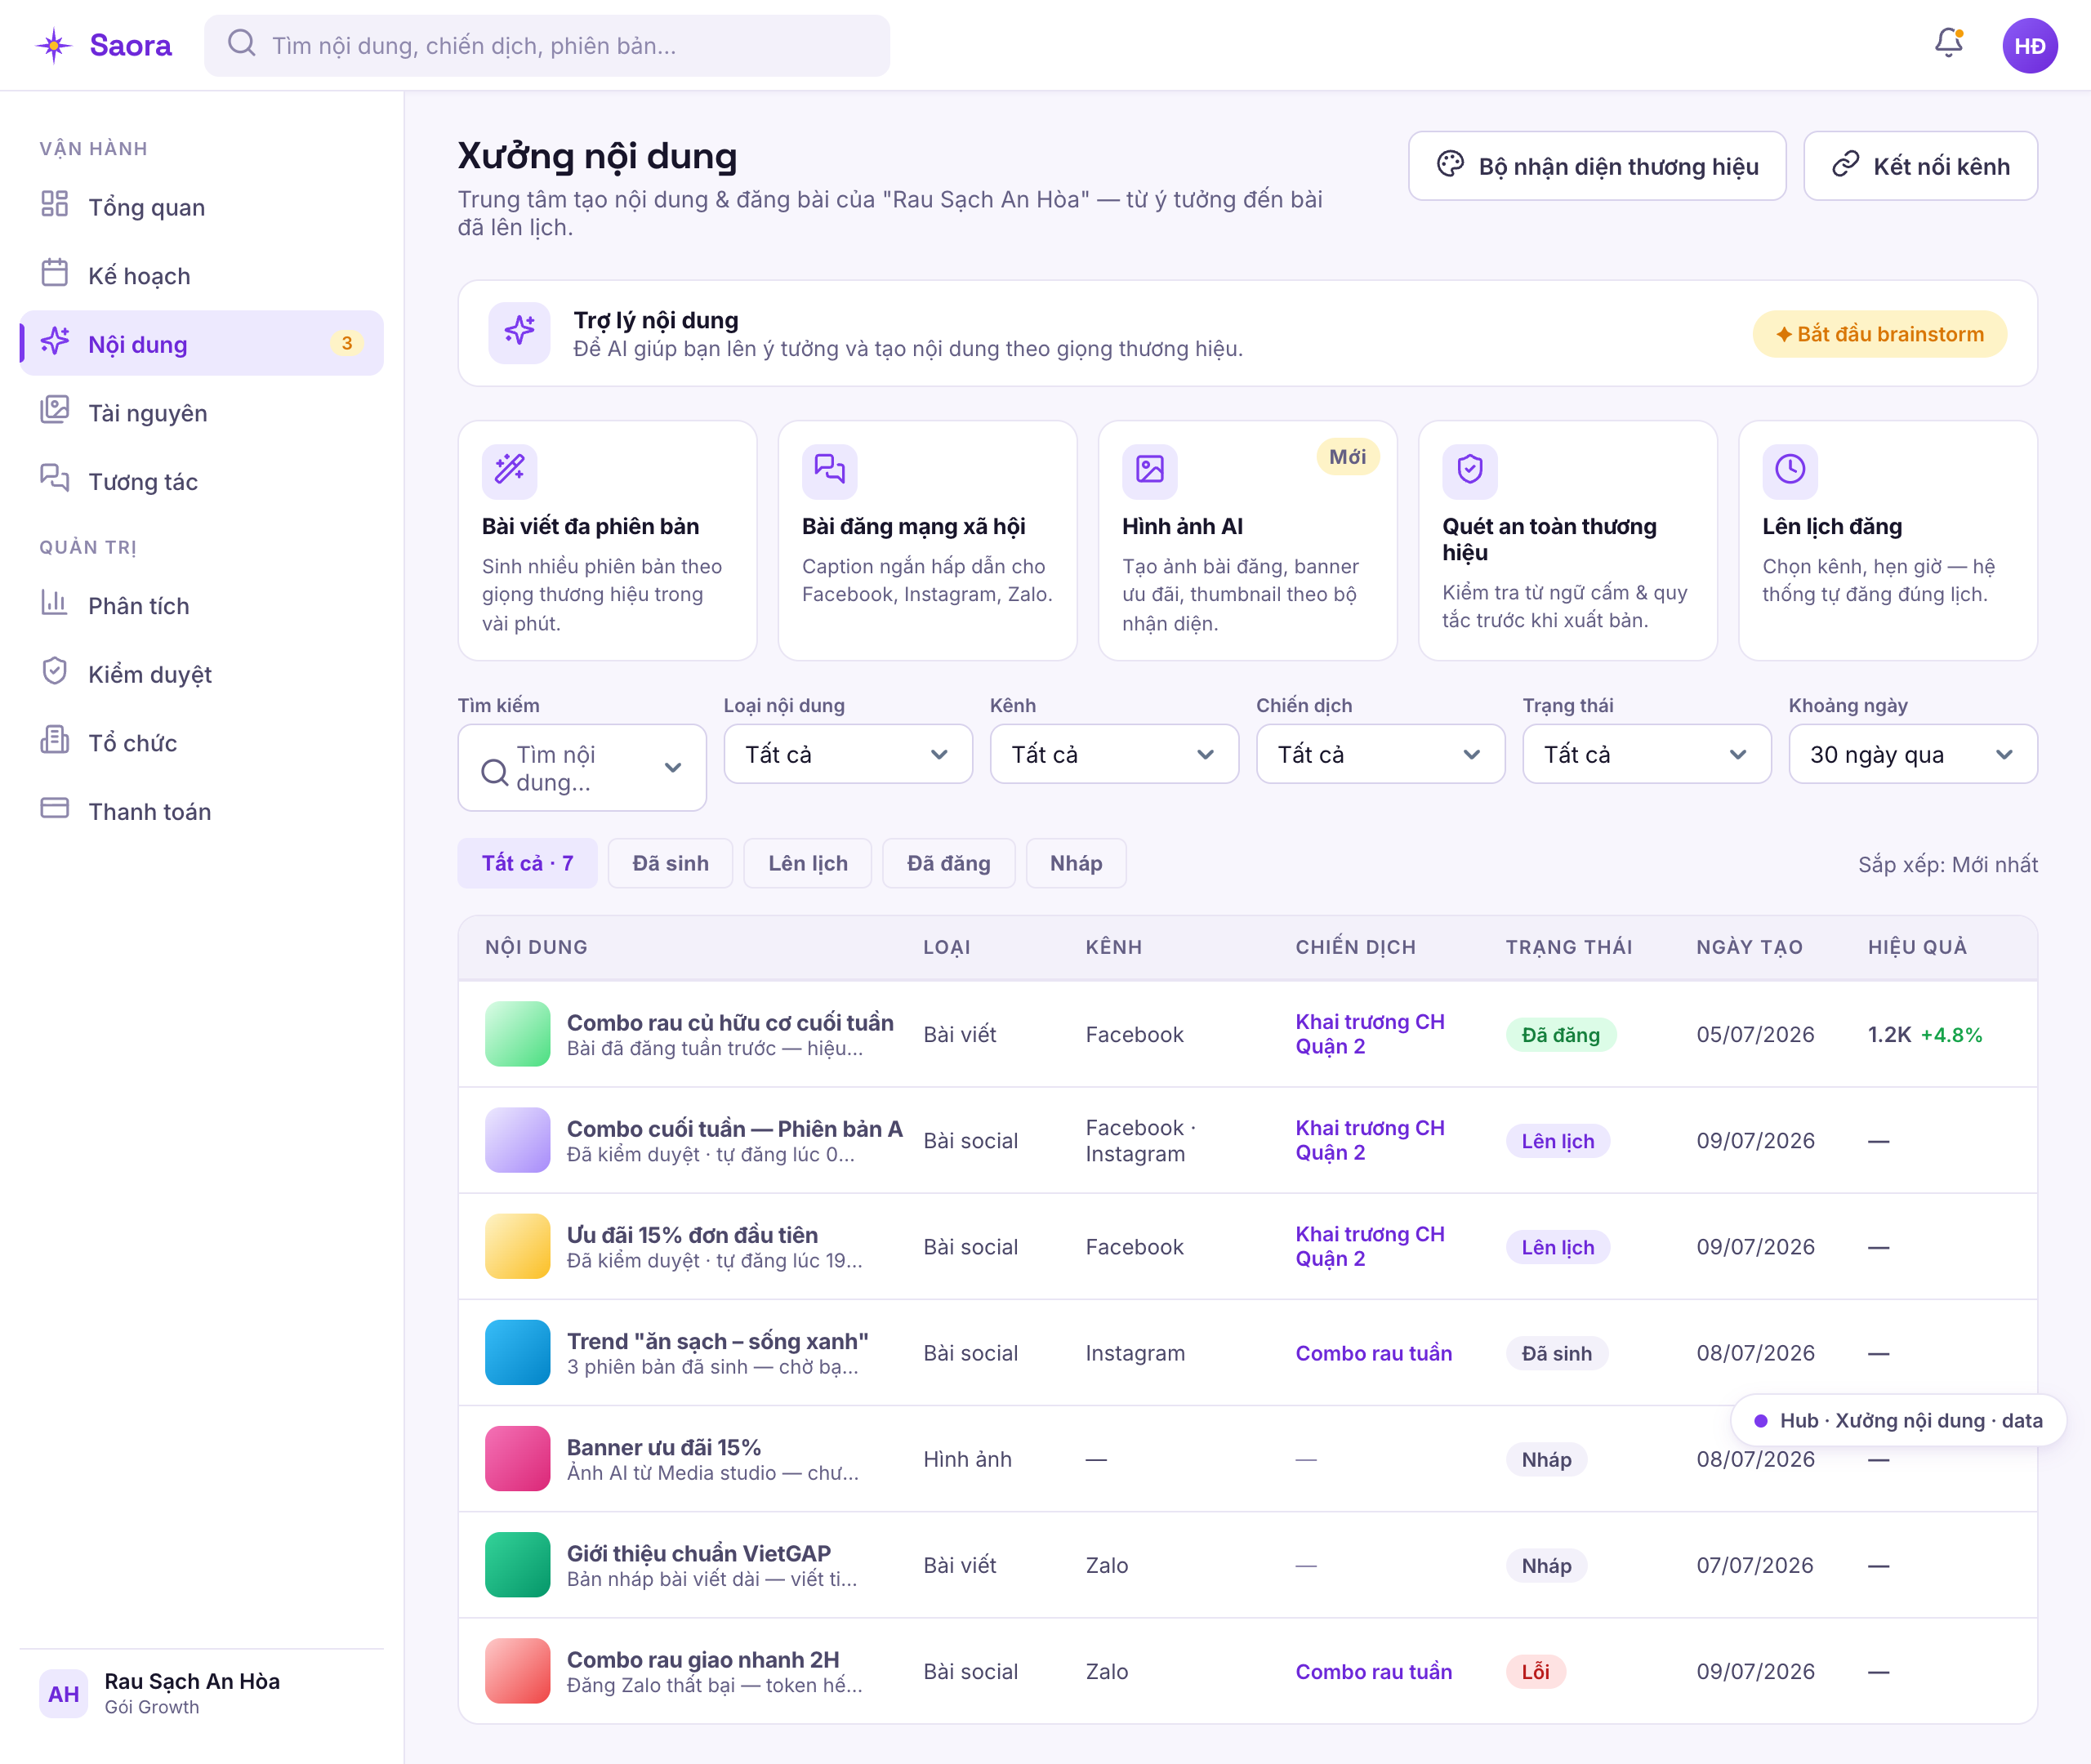This screenshot has height=1764, width=2091.
Task: Open the notifications bell
Action: 1948,43
